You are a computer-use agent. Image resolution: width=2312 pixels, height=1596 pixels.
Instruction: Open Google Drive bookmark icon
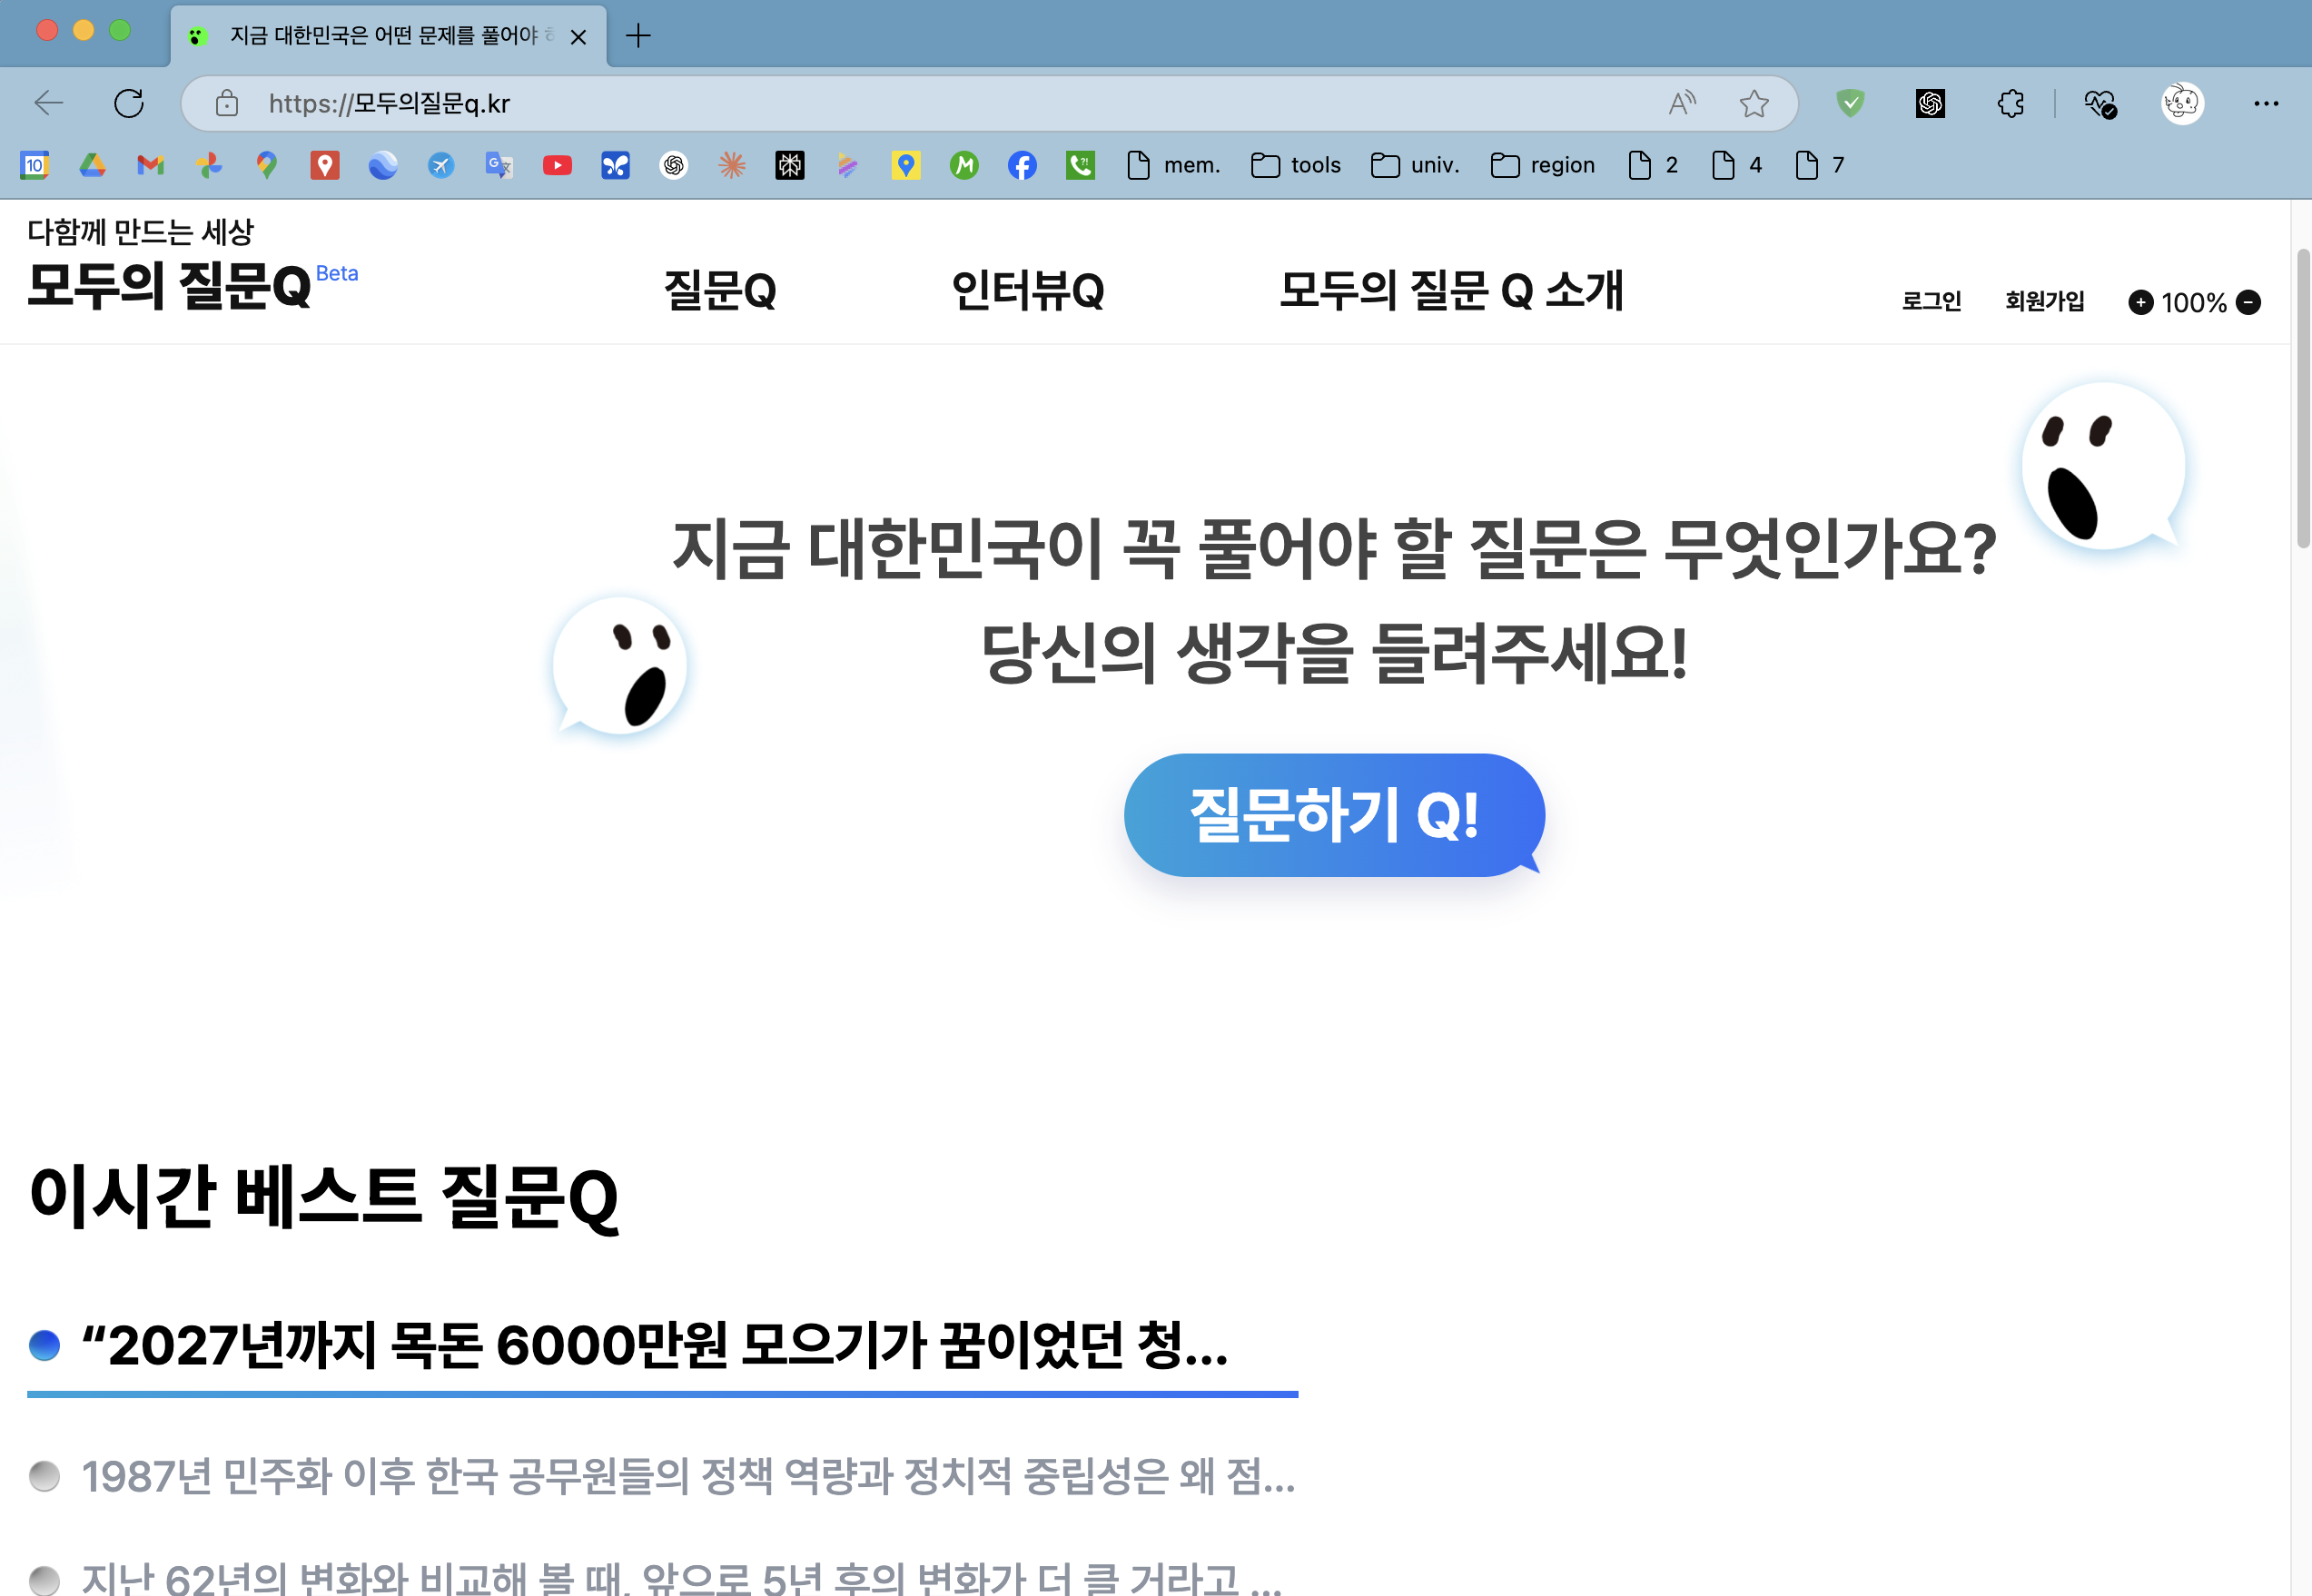click(x=93, y=165)
